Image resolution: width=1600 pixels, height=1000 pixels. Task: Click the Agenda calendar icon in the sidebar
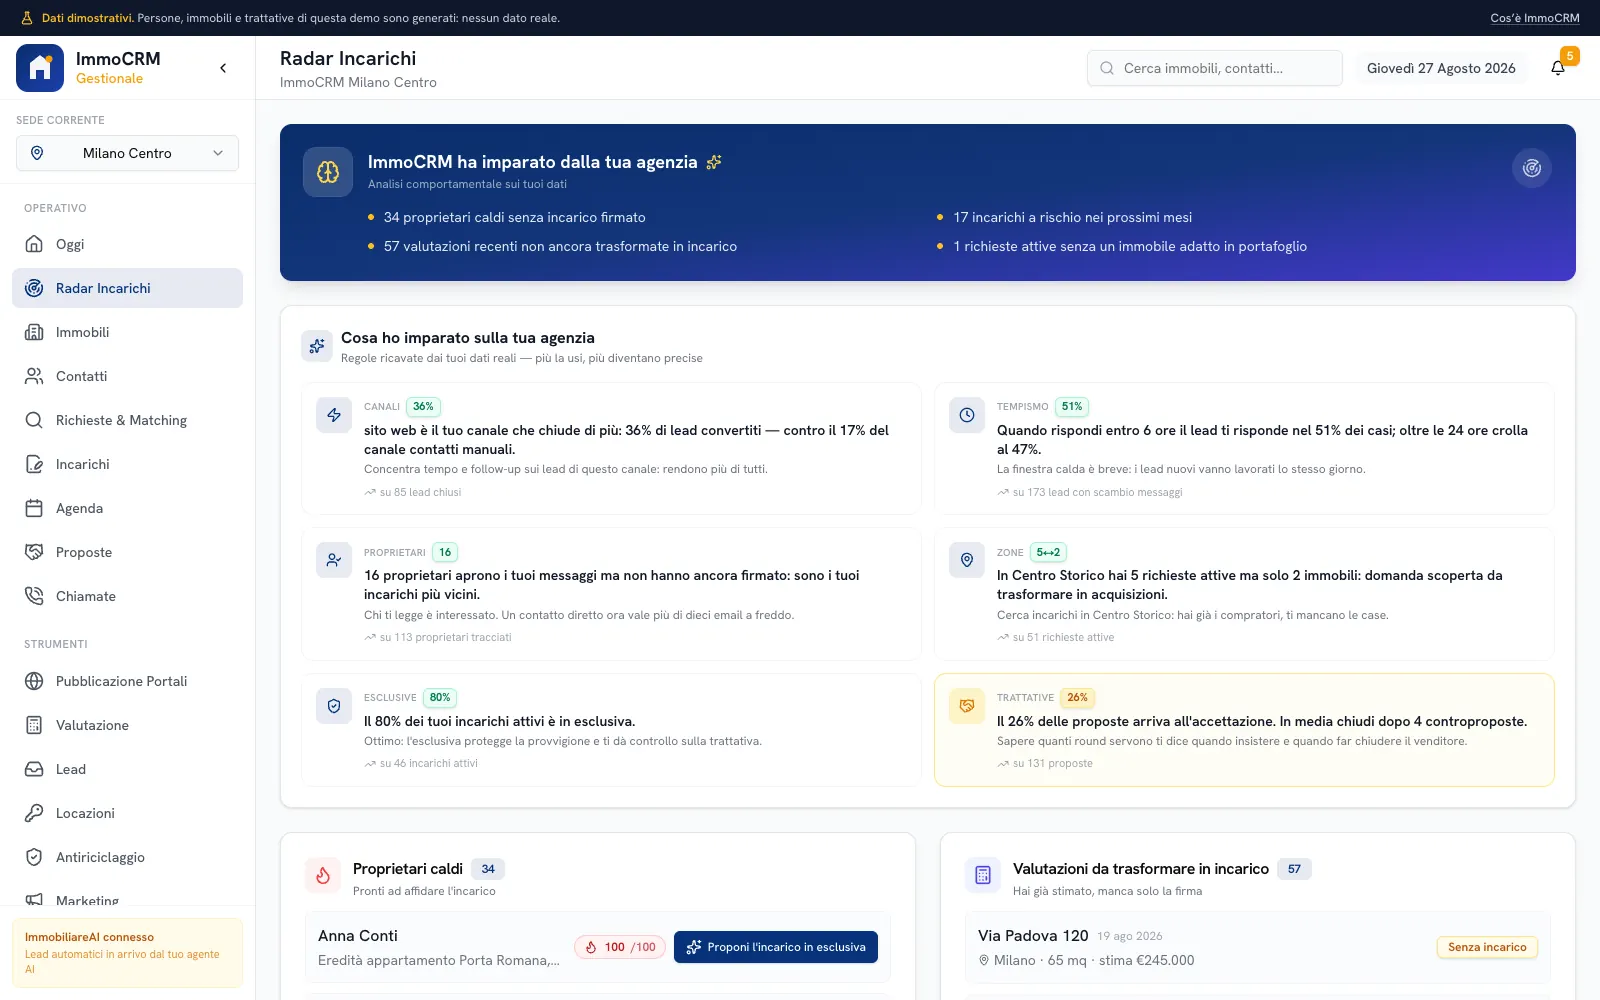coord(34,508)
